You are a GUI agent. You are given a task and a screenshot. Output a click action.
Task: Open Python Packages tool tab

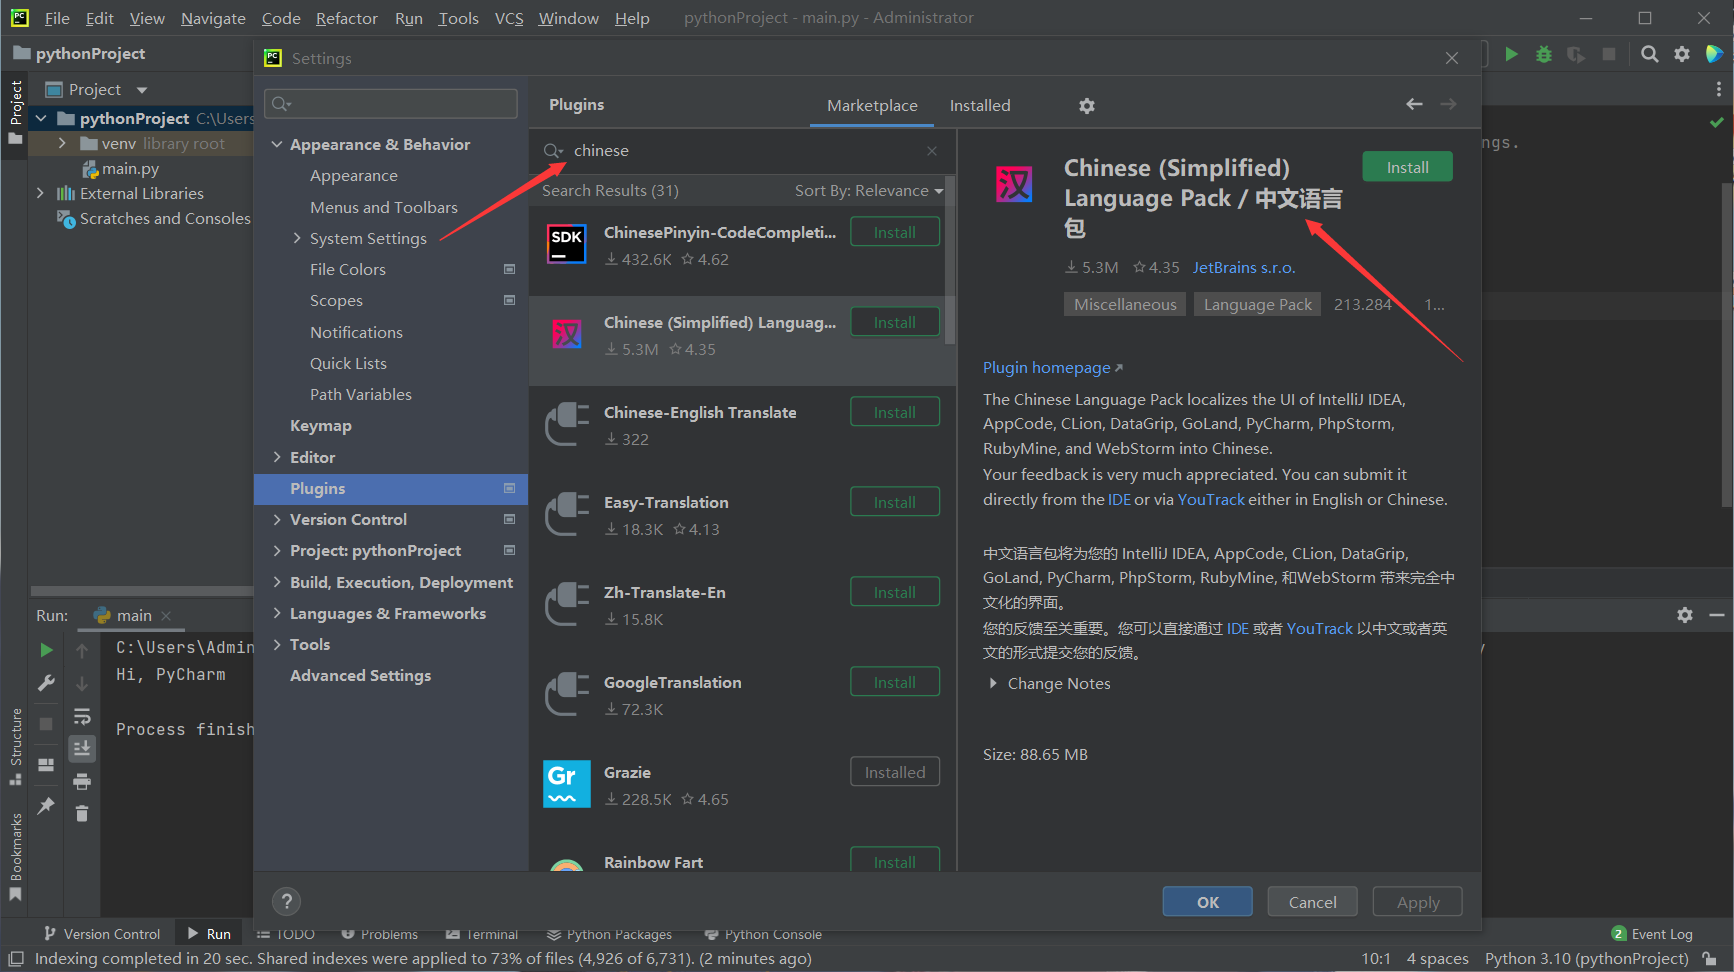610,934
